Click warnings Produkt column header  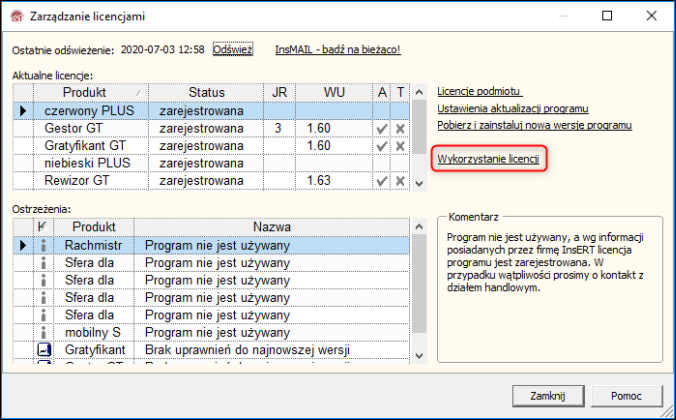[x=94, y=227]
